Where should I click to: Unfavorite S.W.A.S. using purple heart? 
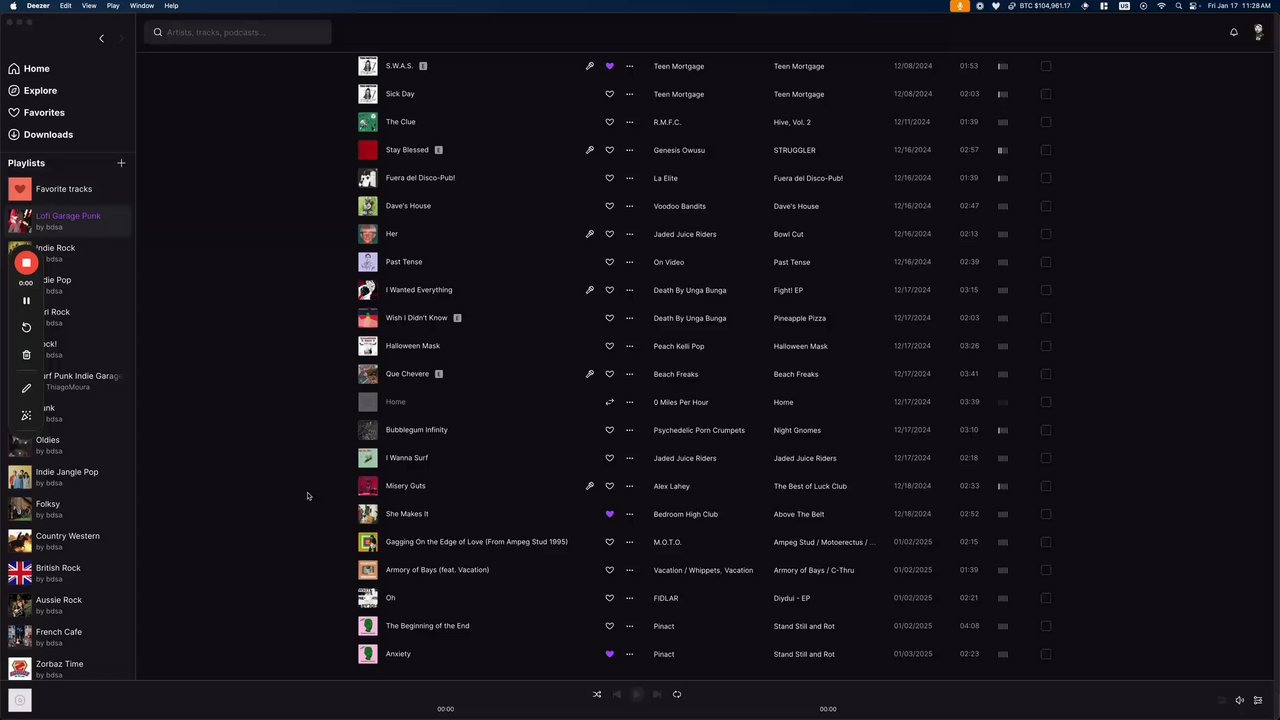tap(609, 66)
